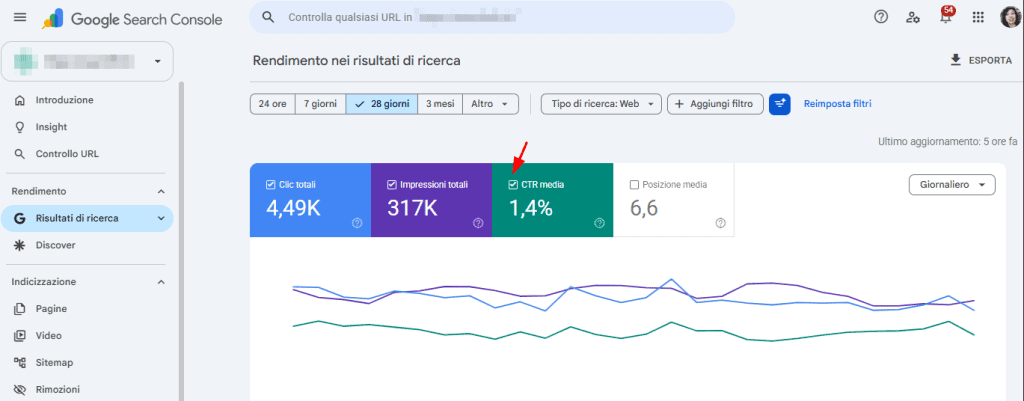The width and height of the screenshot is (1024, 401).
Task: Click help icon on Clic totali card
Action: pyautogui.click(x=357, y=223)
